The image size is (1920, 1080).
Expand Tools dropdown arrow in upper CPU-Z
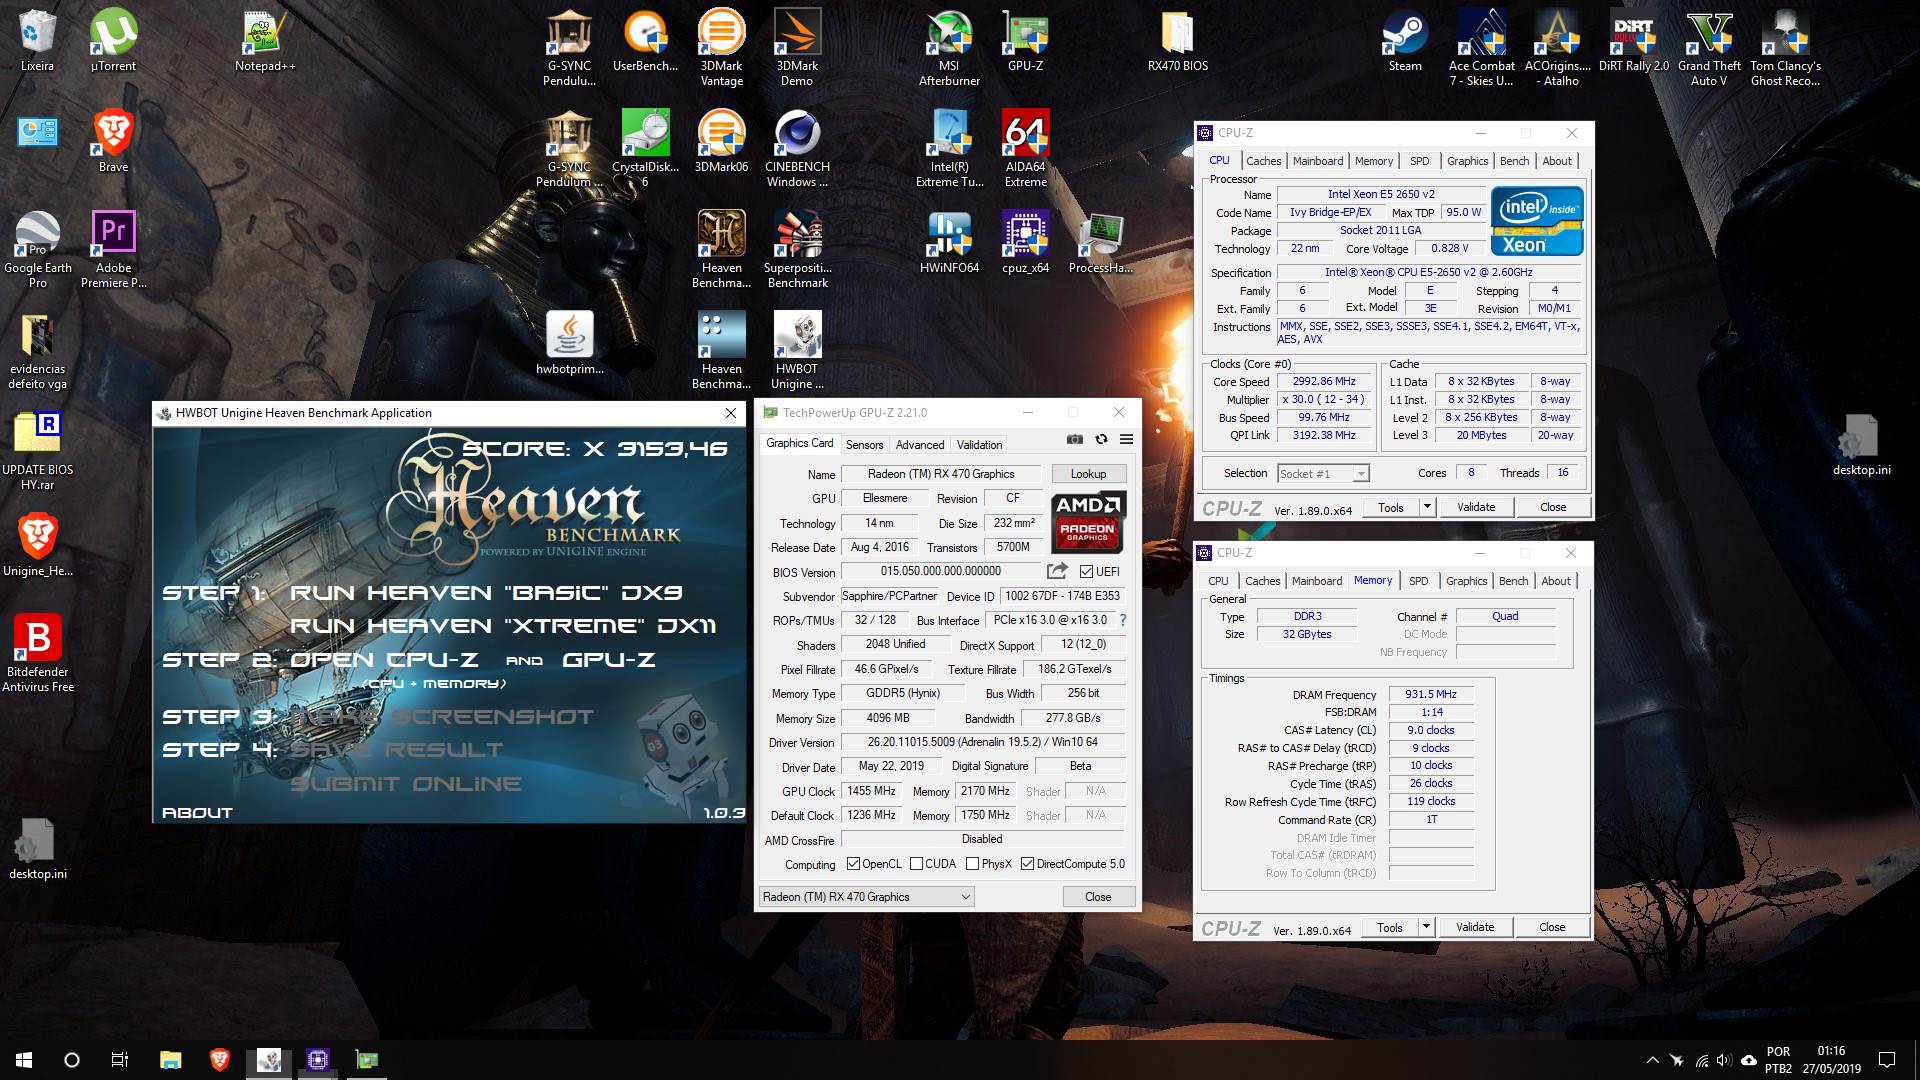(1428, 508)
